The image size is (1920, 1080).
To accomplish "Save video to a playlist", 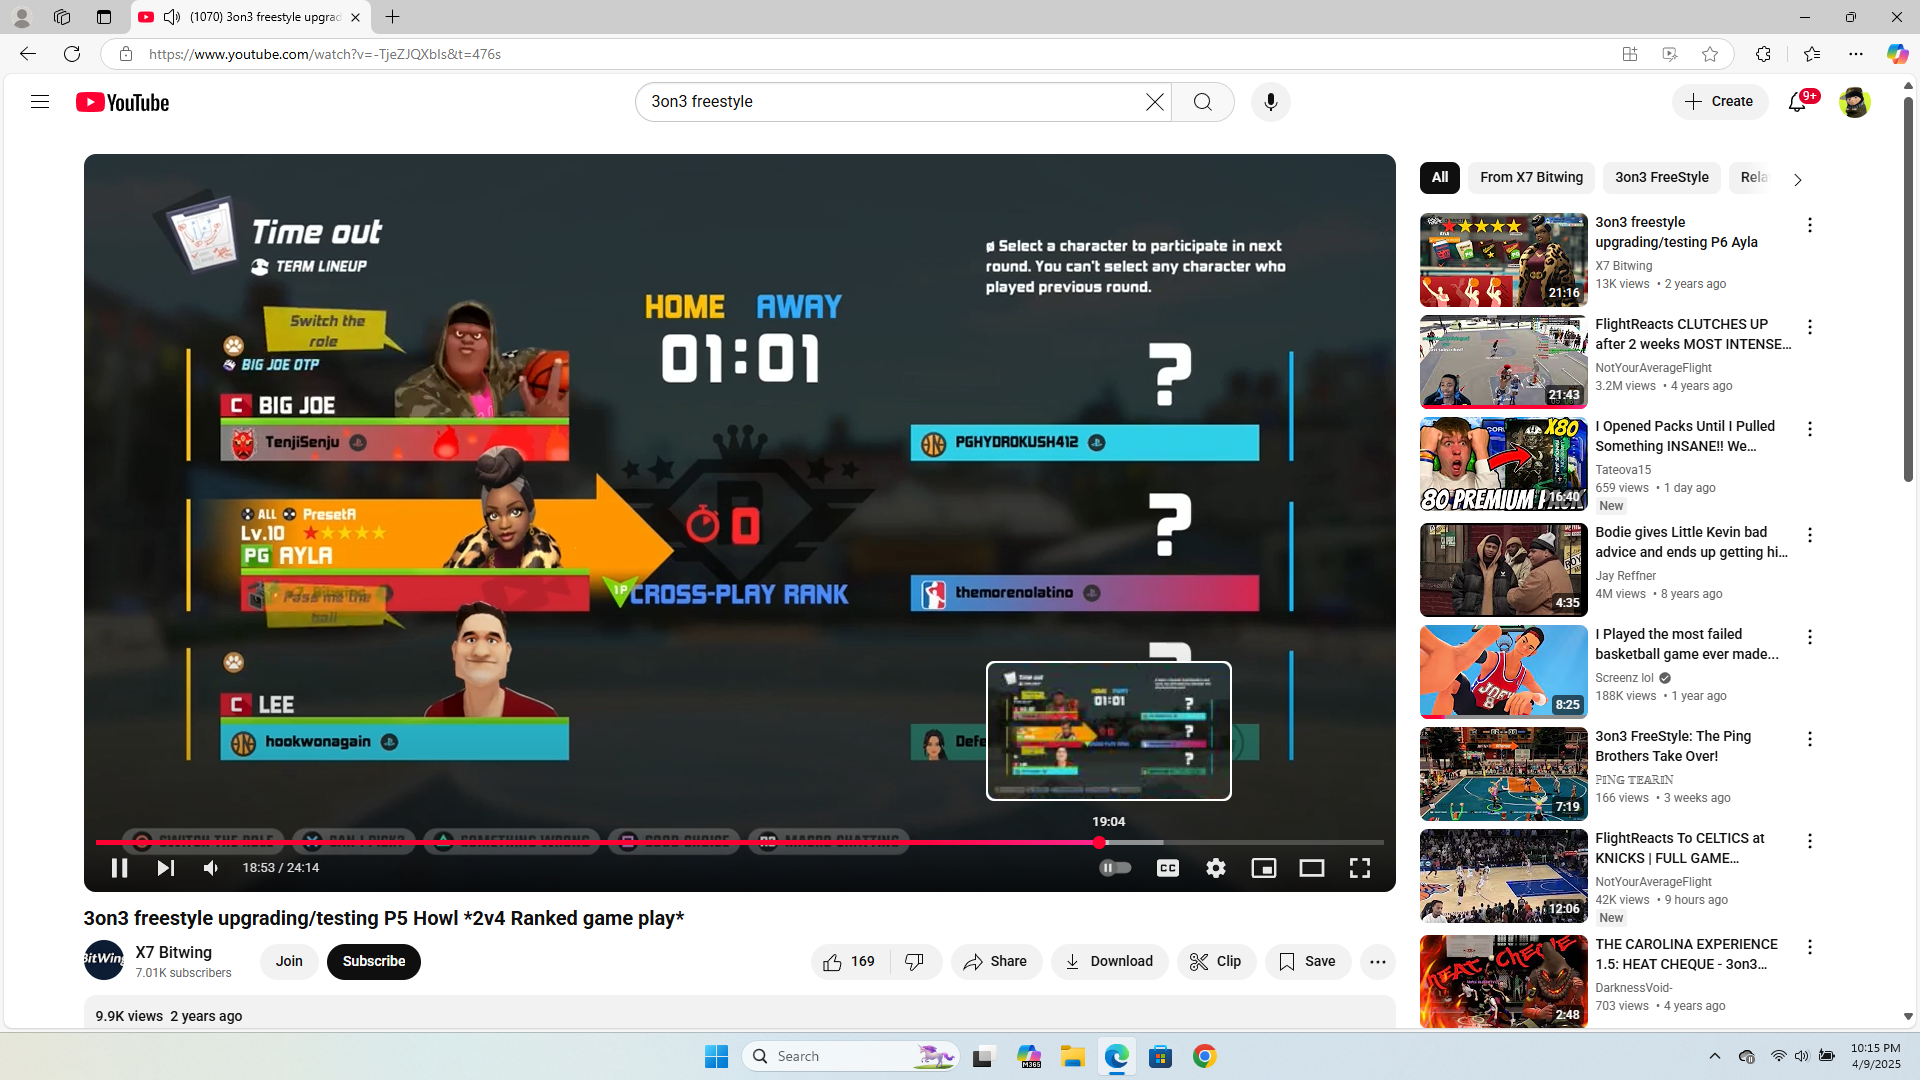I will click(x=1308, y=962).
